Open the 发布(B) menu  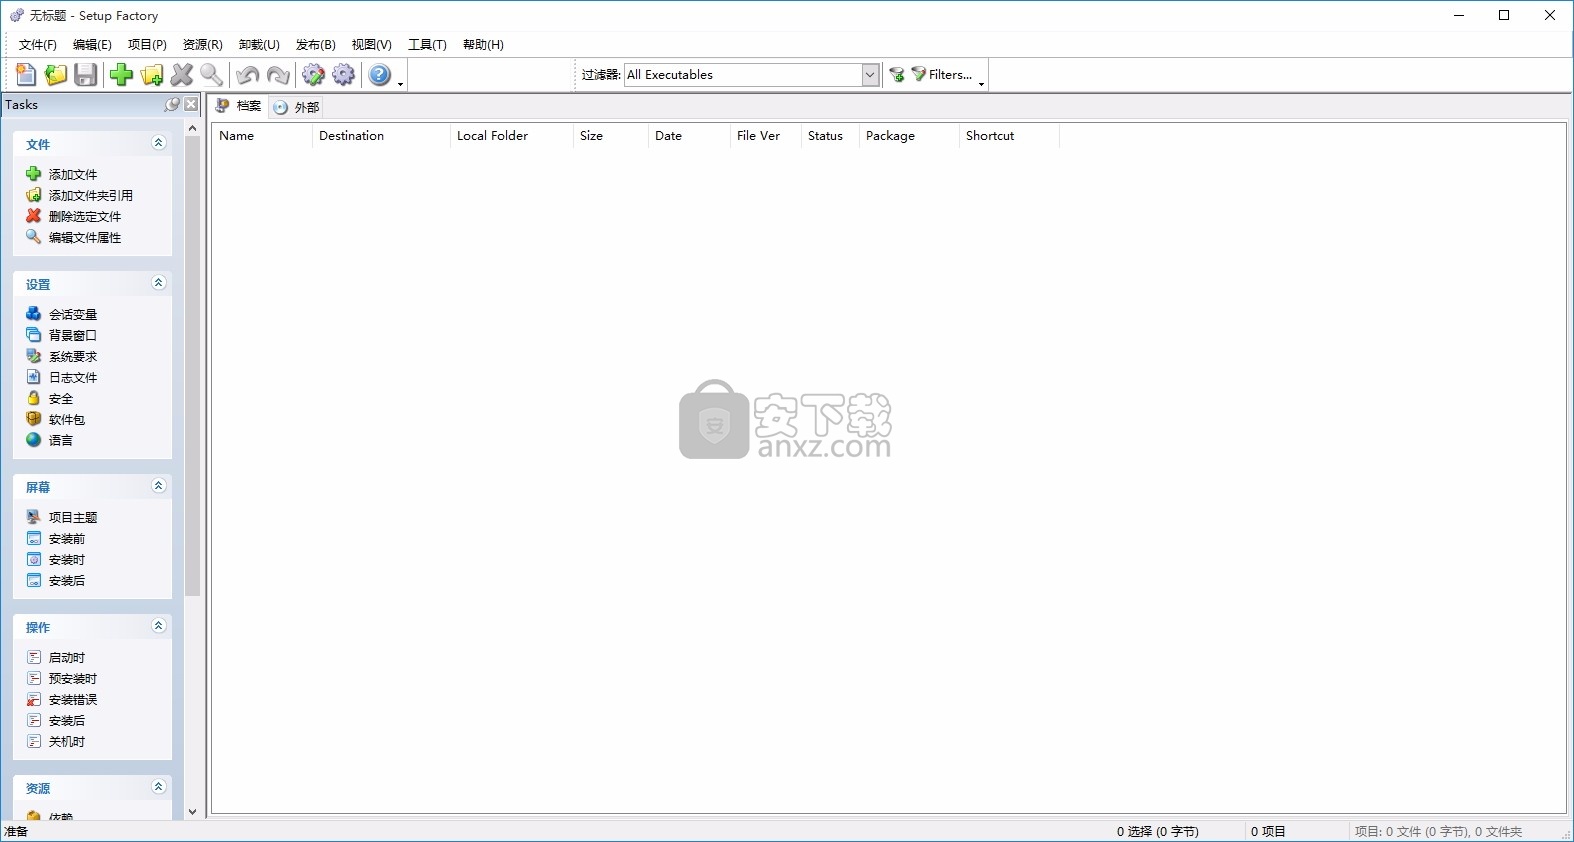tap(316, 45)
